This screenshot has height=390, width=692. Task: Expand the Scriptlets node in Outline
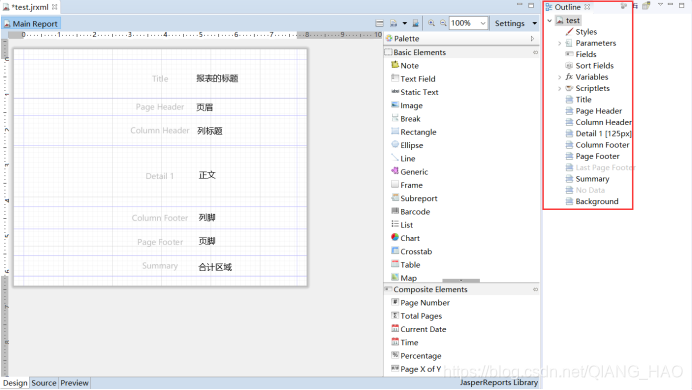(560, 88)
